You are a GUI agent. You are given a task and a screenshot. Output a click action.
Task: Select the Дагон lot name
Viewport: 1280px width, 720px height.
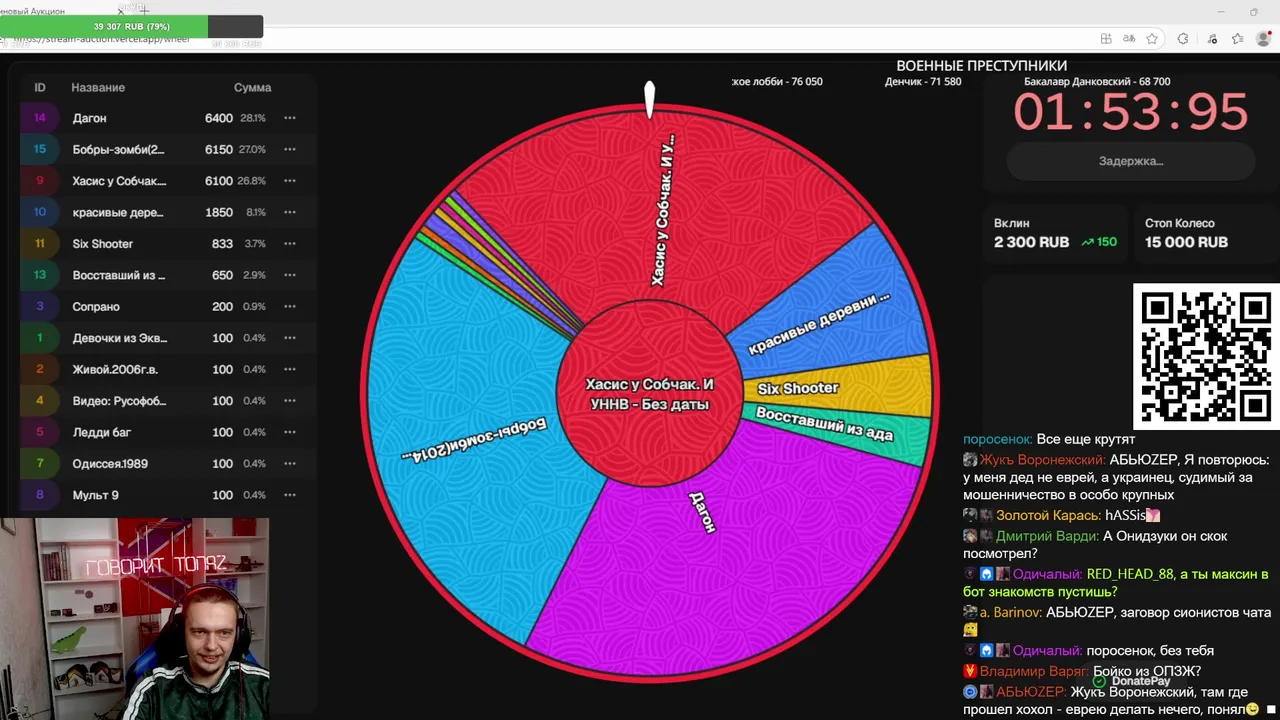coord(89,118)
